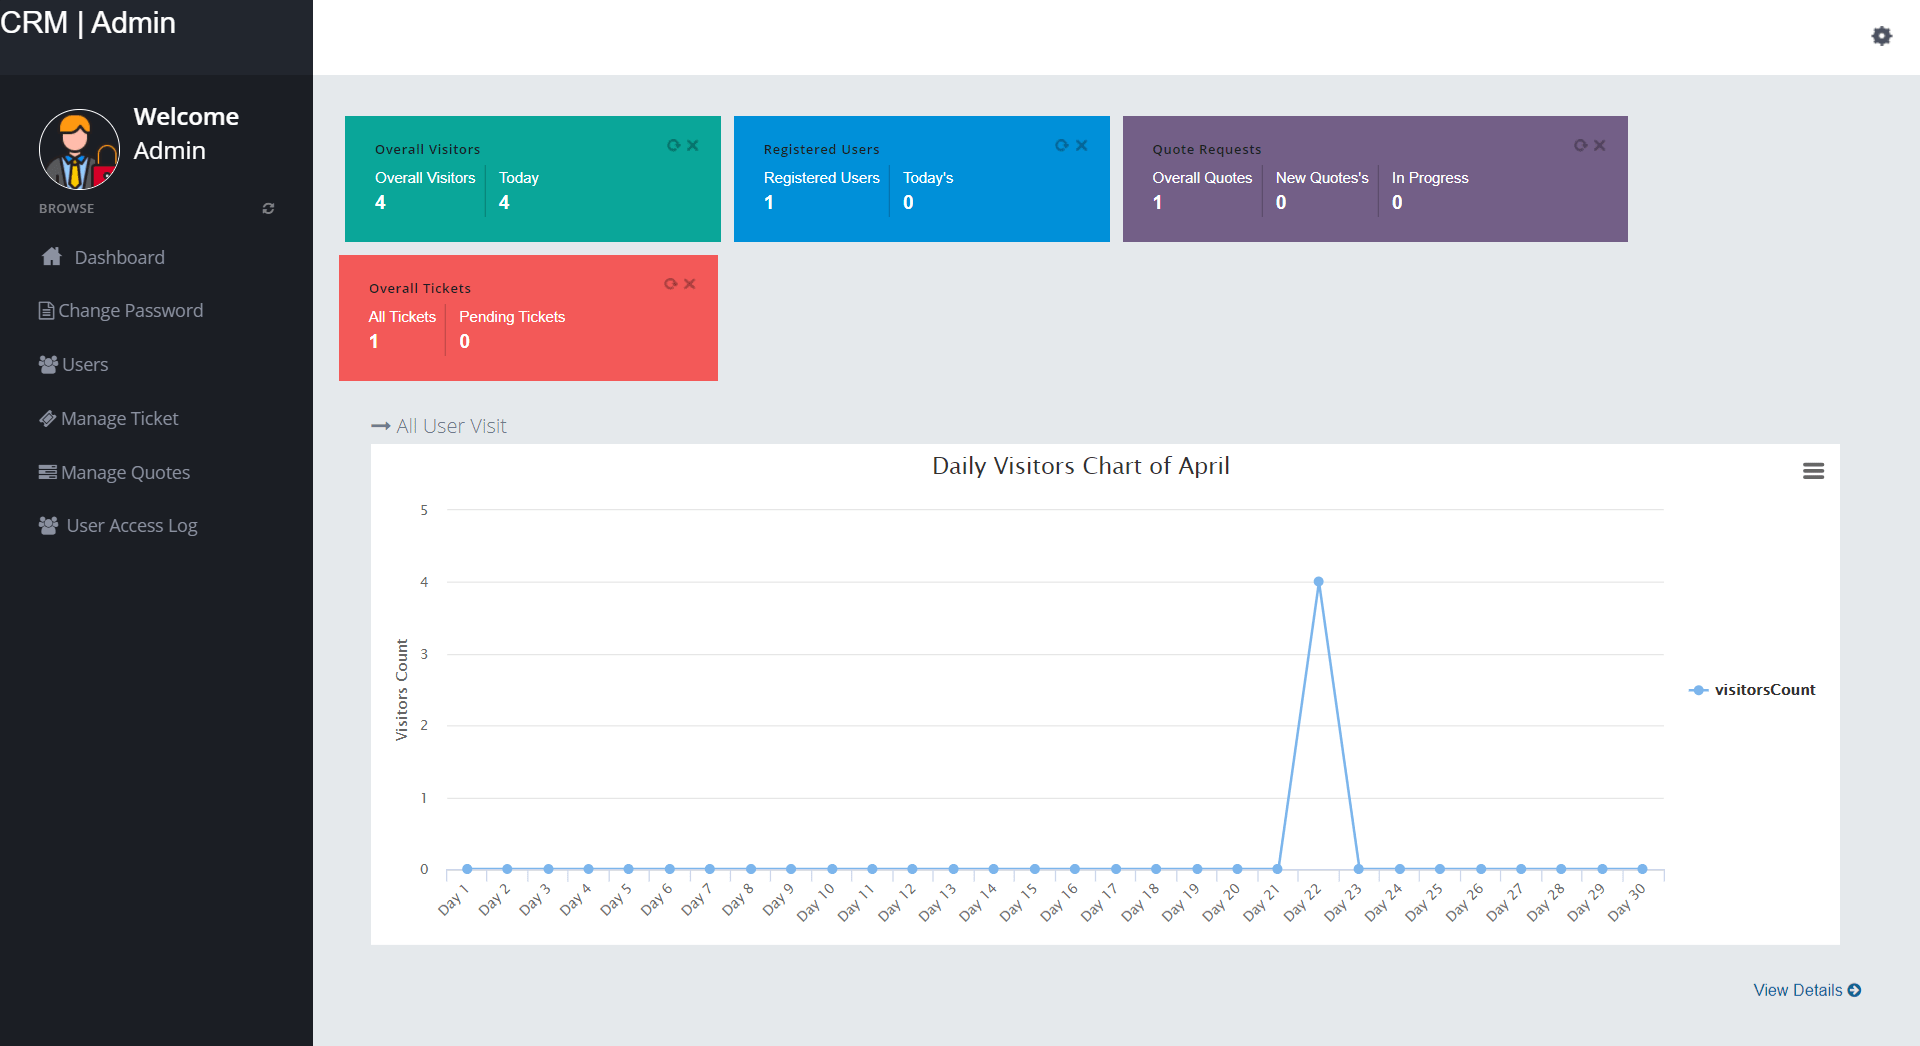Click the View Details link
1920x1046 pixels.
tap(1806, 990)
